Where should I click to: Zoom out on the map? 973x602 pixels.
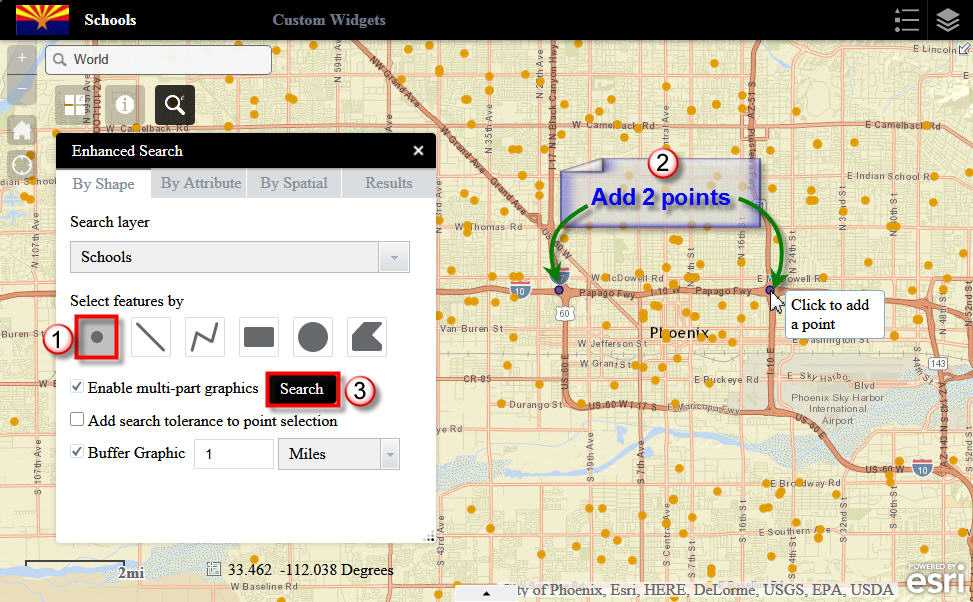22,89
